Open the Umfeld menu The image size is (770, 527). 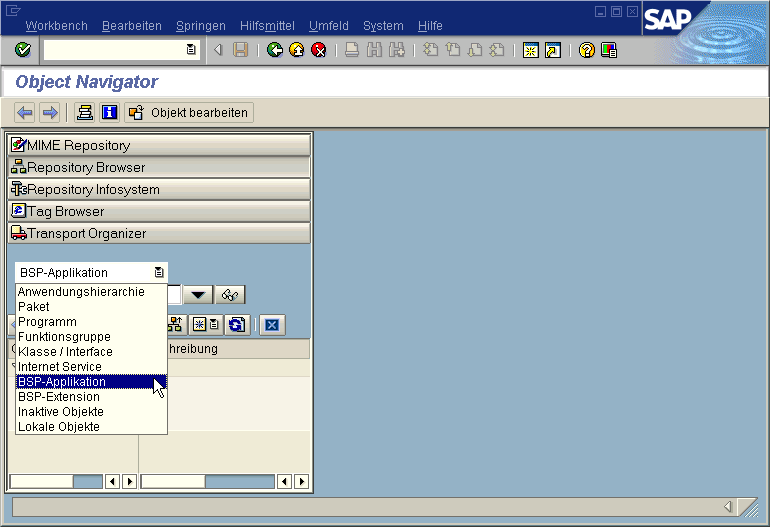[329, 26]
